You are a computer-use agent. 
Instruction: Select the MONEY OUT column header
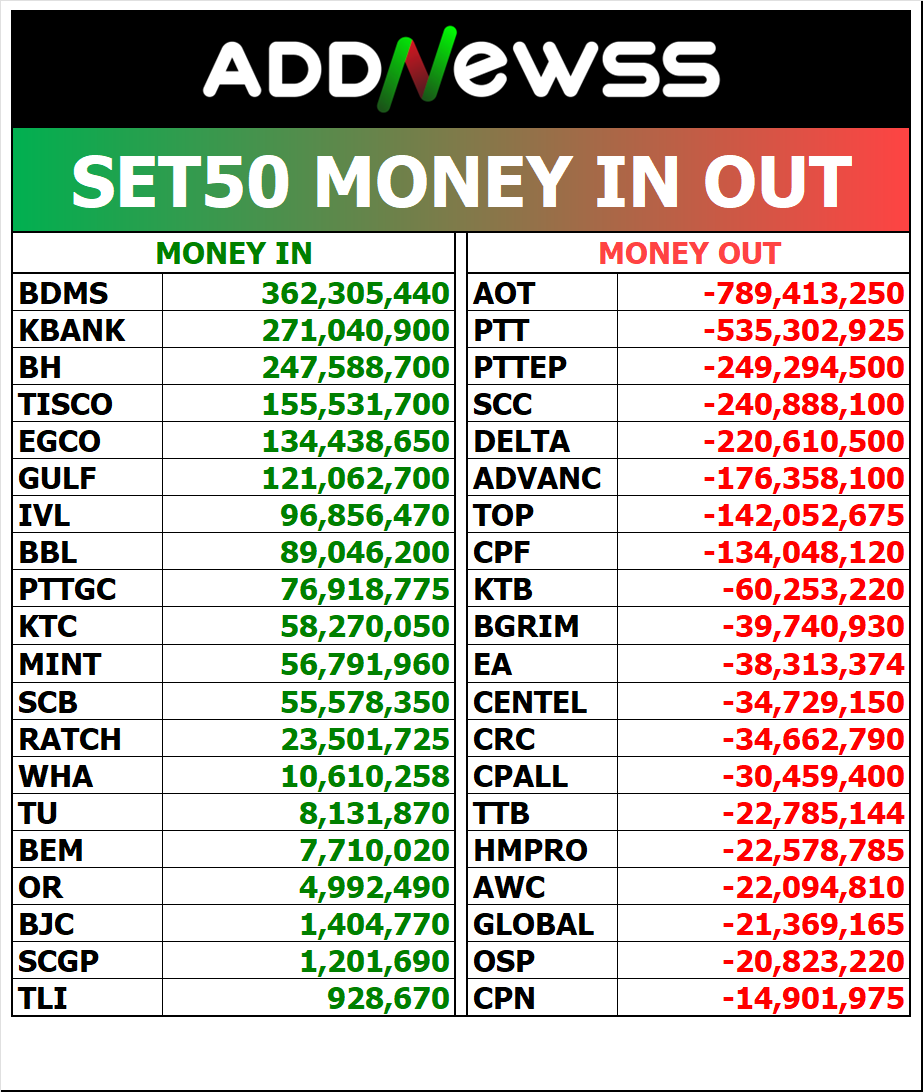(x=689, y=254)
